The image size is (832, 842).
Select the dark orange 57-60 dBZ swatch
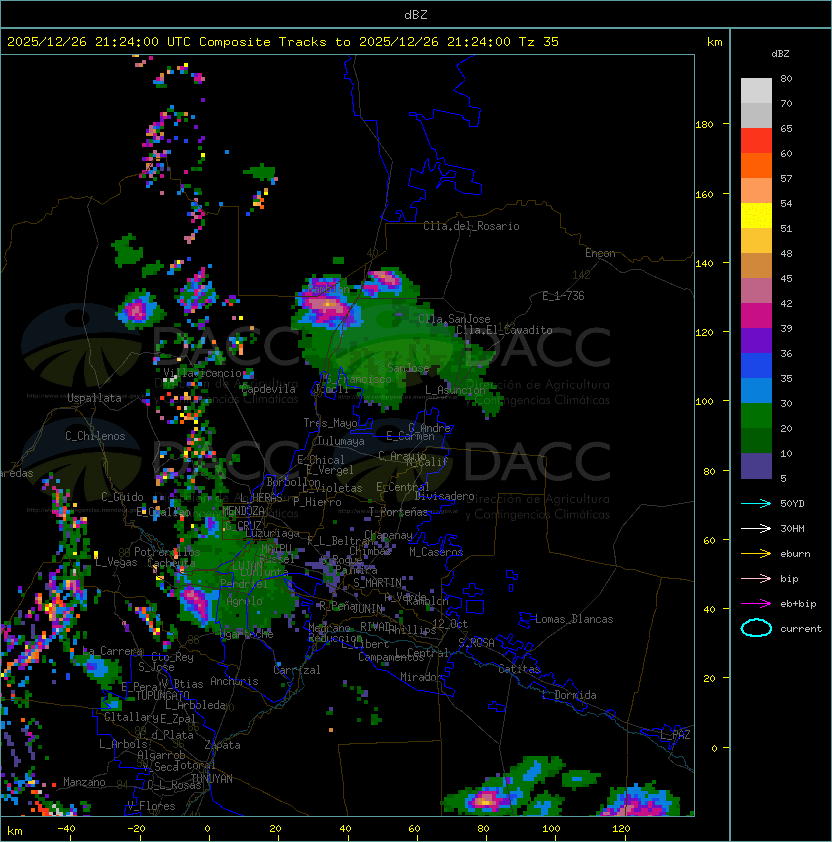pyautogui.click(x=756, y=165)
